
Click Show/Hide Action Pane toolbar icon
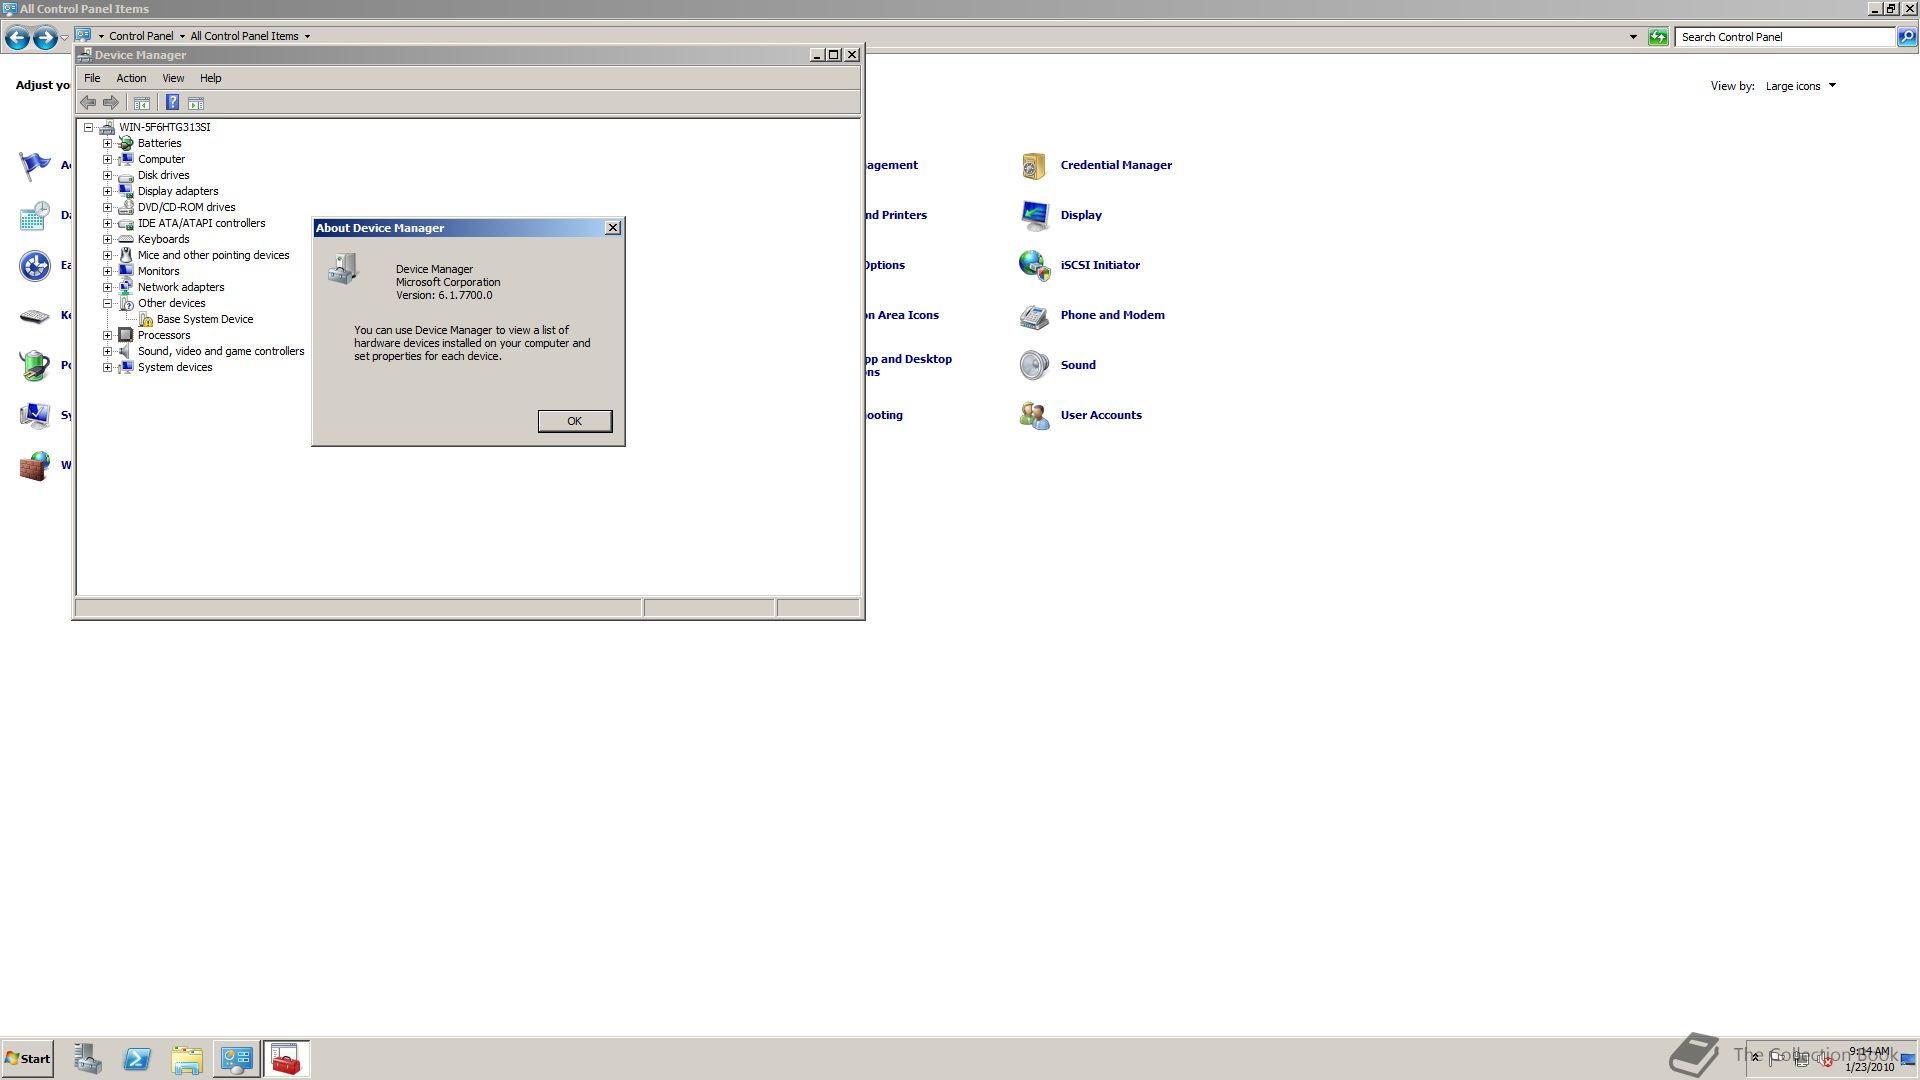196,103
